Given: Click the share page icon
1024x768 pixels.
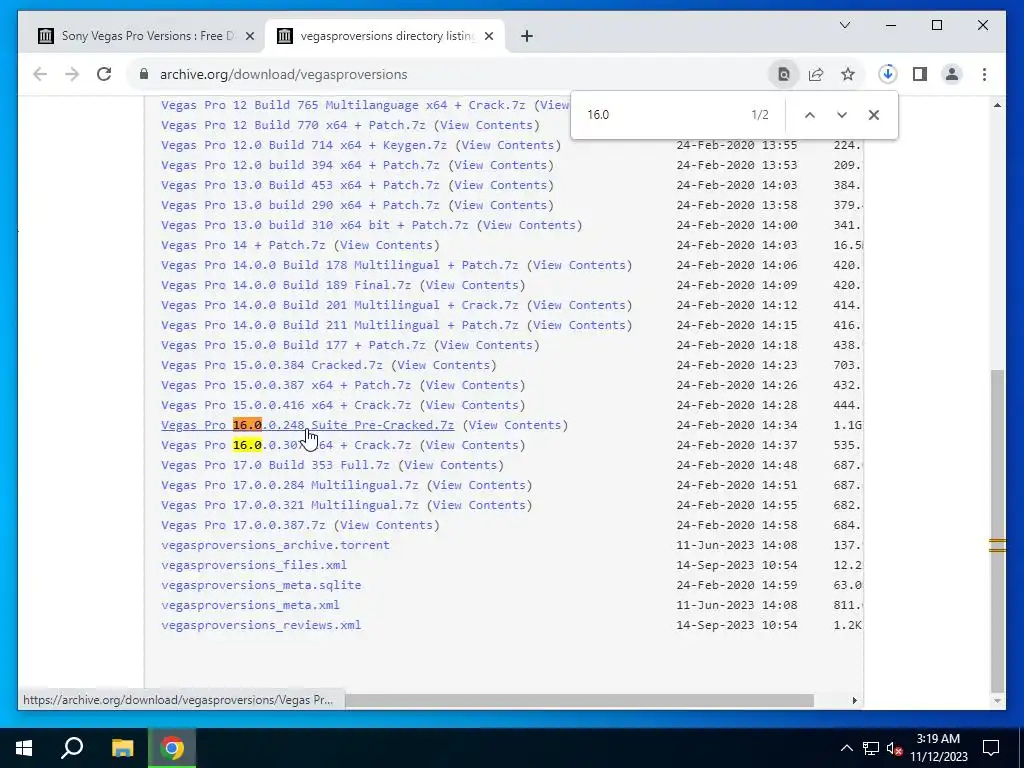Looking at the screenshot, I should 816,74.
